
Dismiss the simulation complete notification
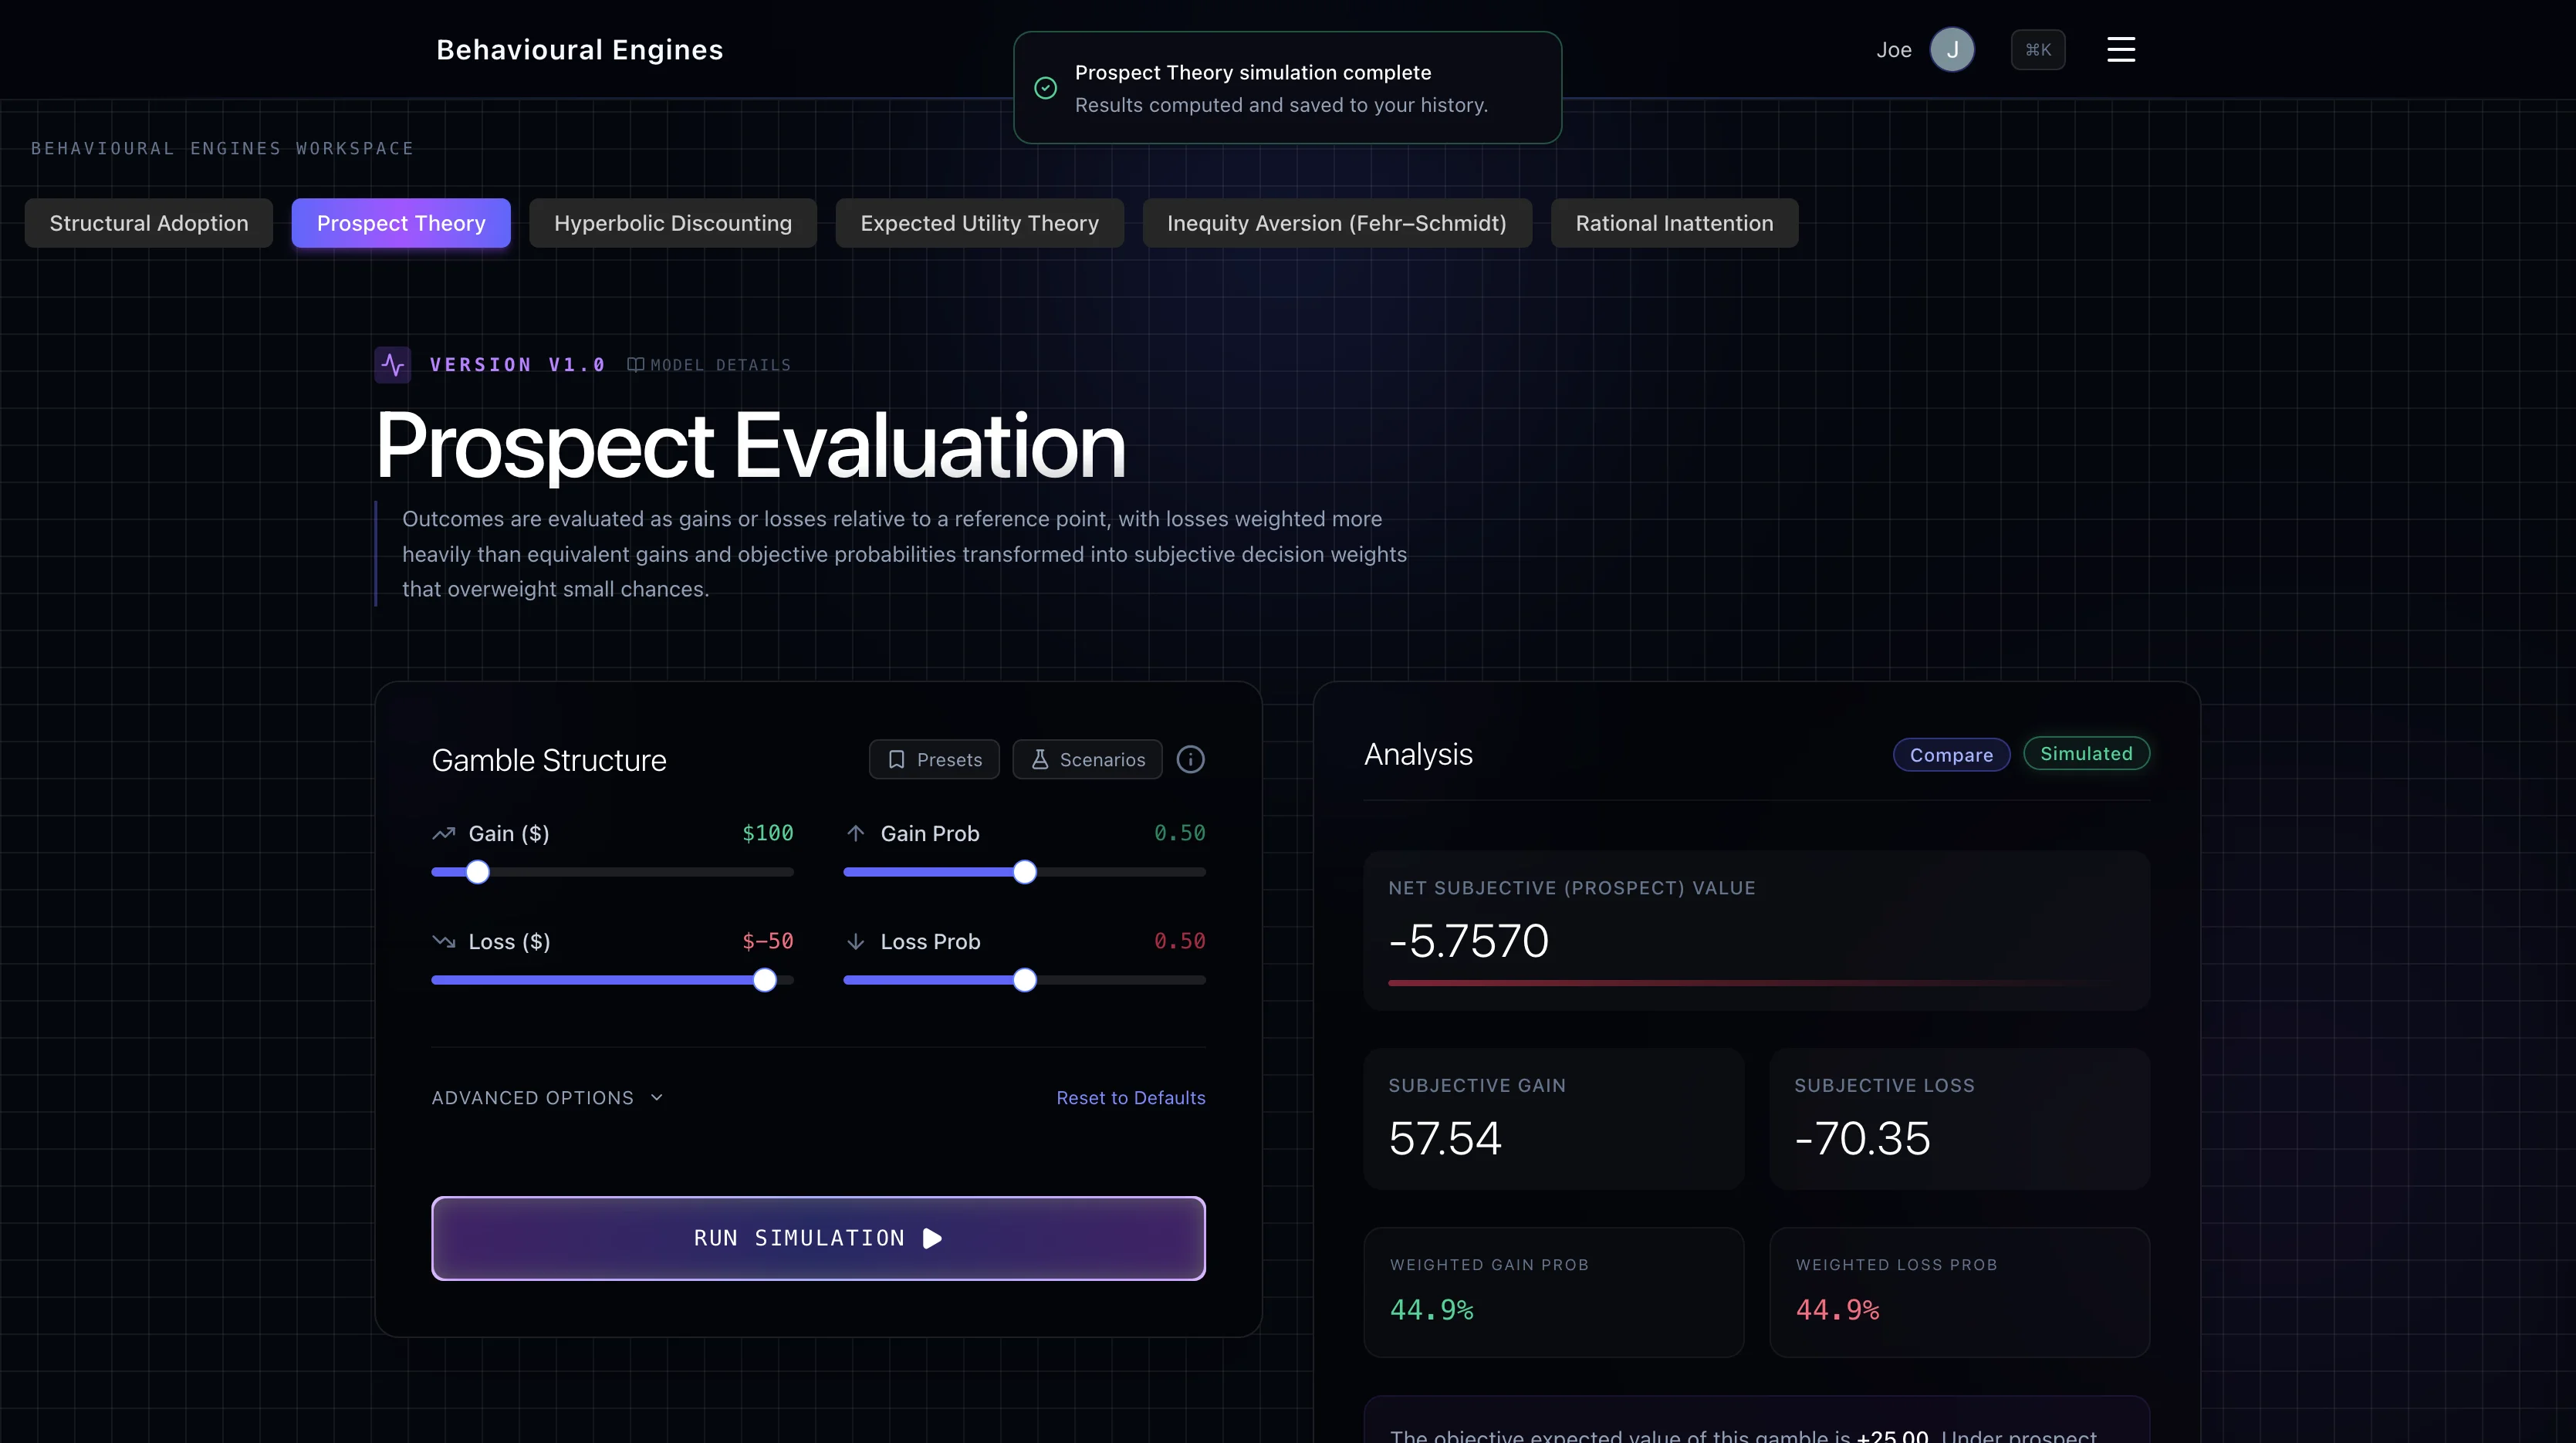coord(1287,88)
